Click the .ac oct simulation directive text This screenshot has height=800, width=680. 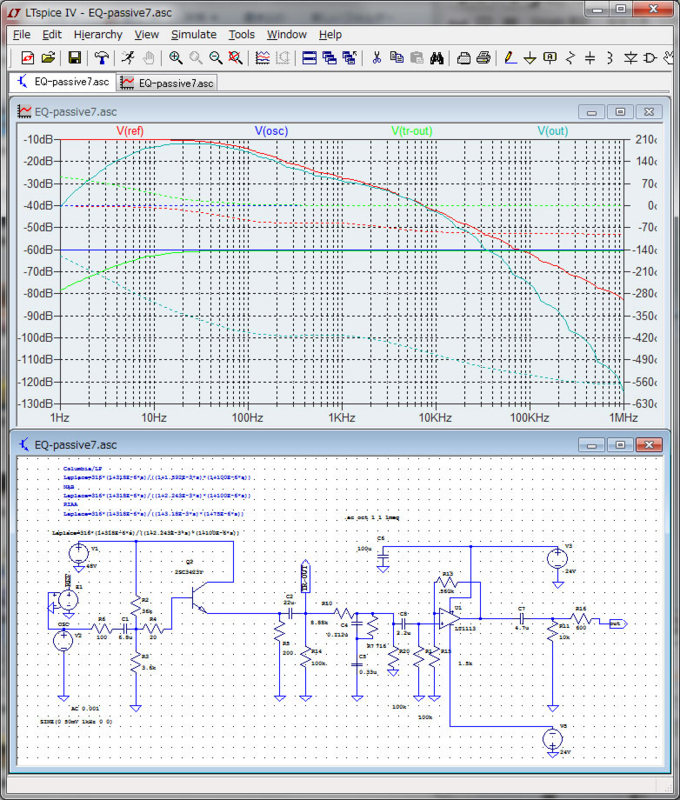tap(372, 517)
